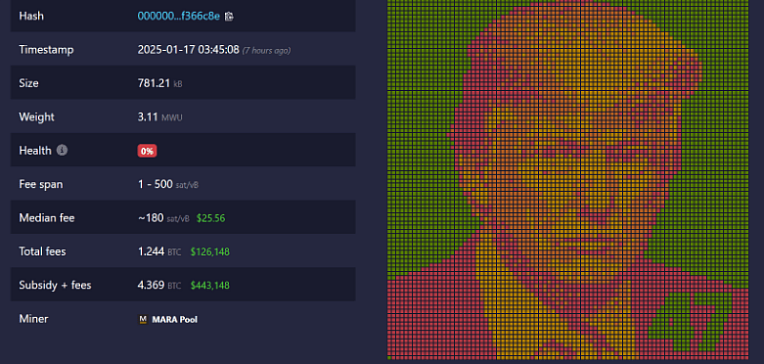This screenshot has height=364, width=764.
Task: Click the Health info icon
Action: click(x=62, y=151)
